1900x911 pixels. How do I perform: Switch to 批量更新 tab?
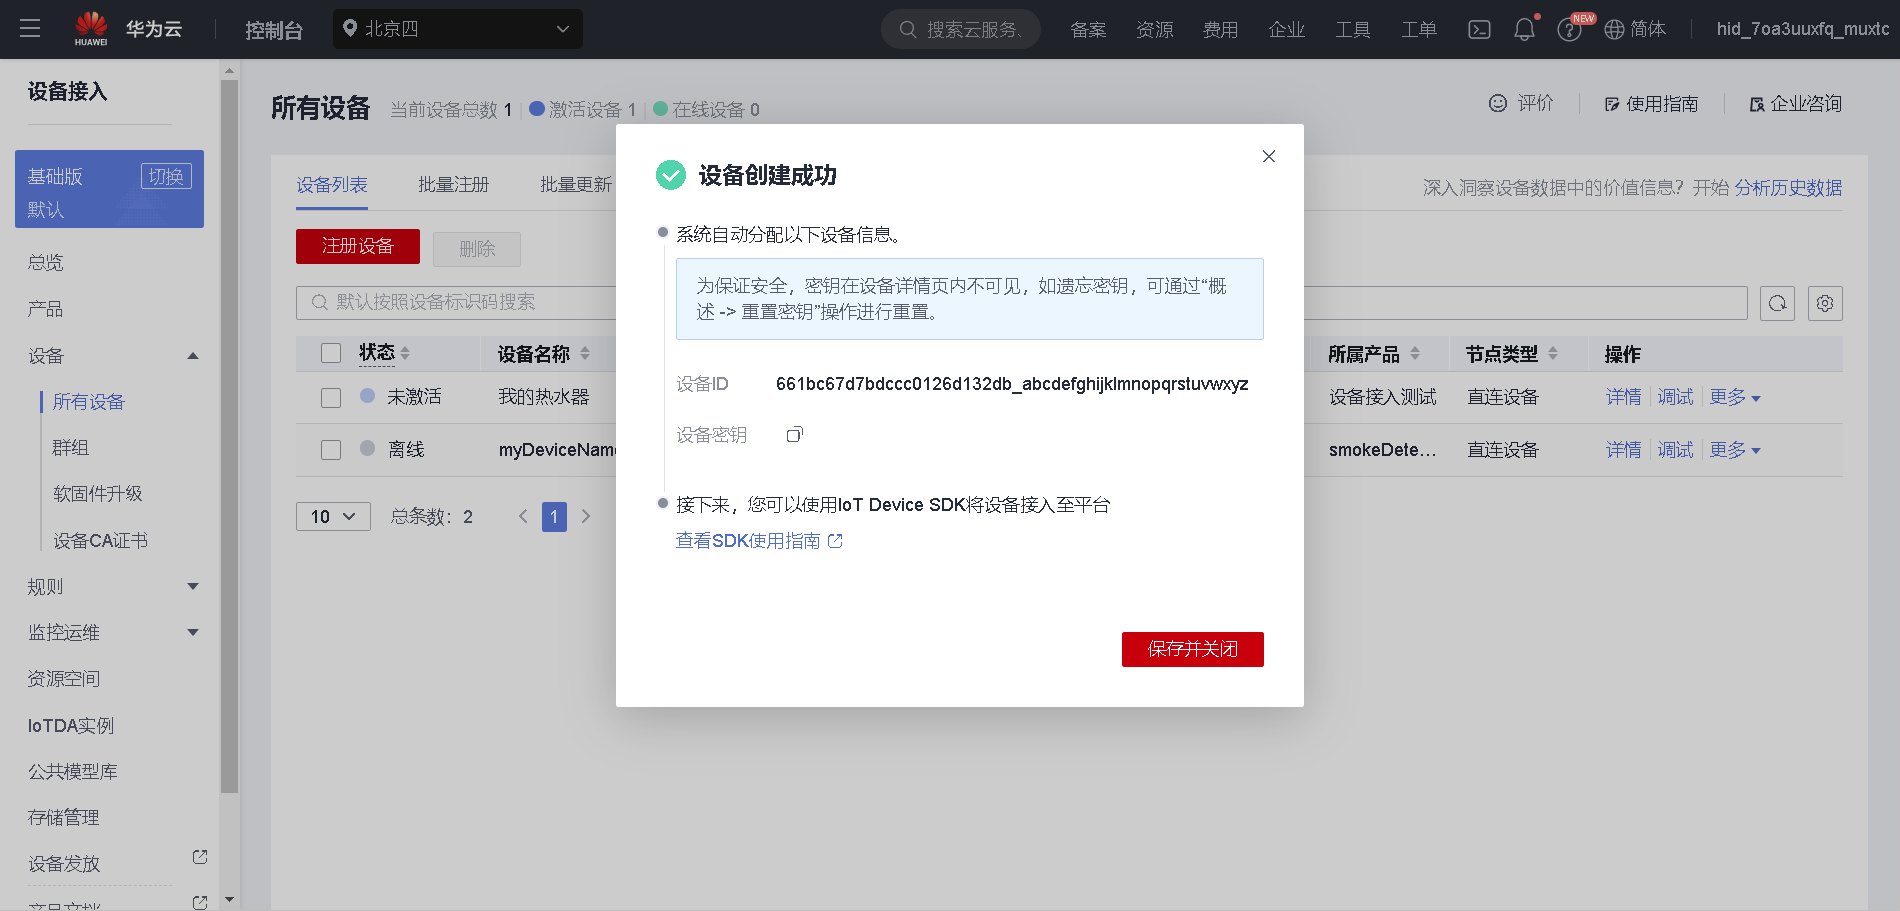tap(576, 185)
